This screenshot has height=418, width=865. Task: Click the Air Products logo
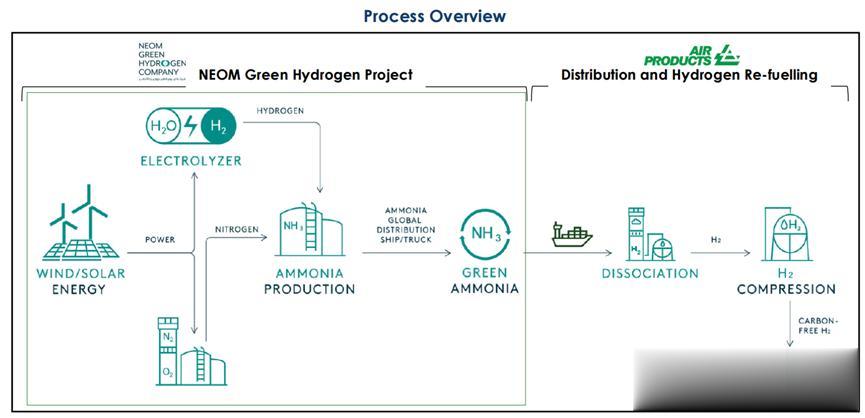pyautogui.click(x=692, y=56)
